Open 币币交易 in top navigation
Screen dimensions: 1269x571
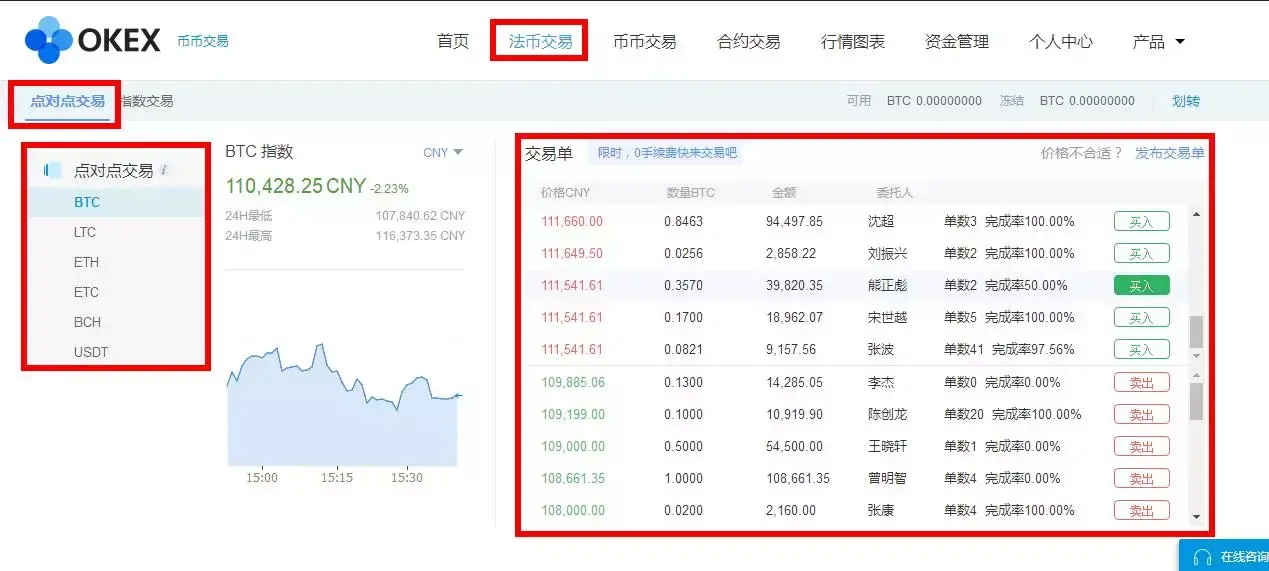(x=644, y=42)
